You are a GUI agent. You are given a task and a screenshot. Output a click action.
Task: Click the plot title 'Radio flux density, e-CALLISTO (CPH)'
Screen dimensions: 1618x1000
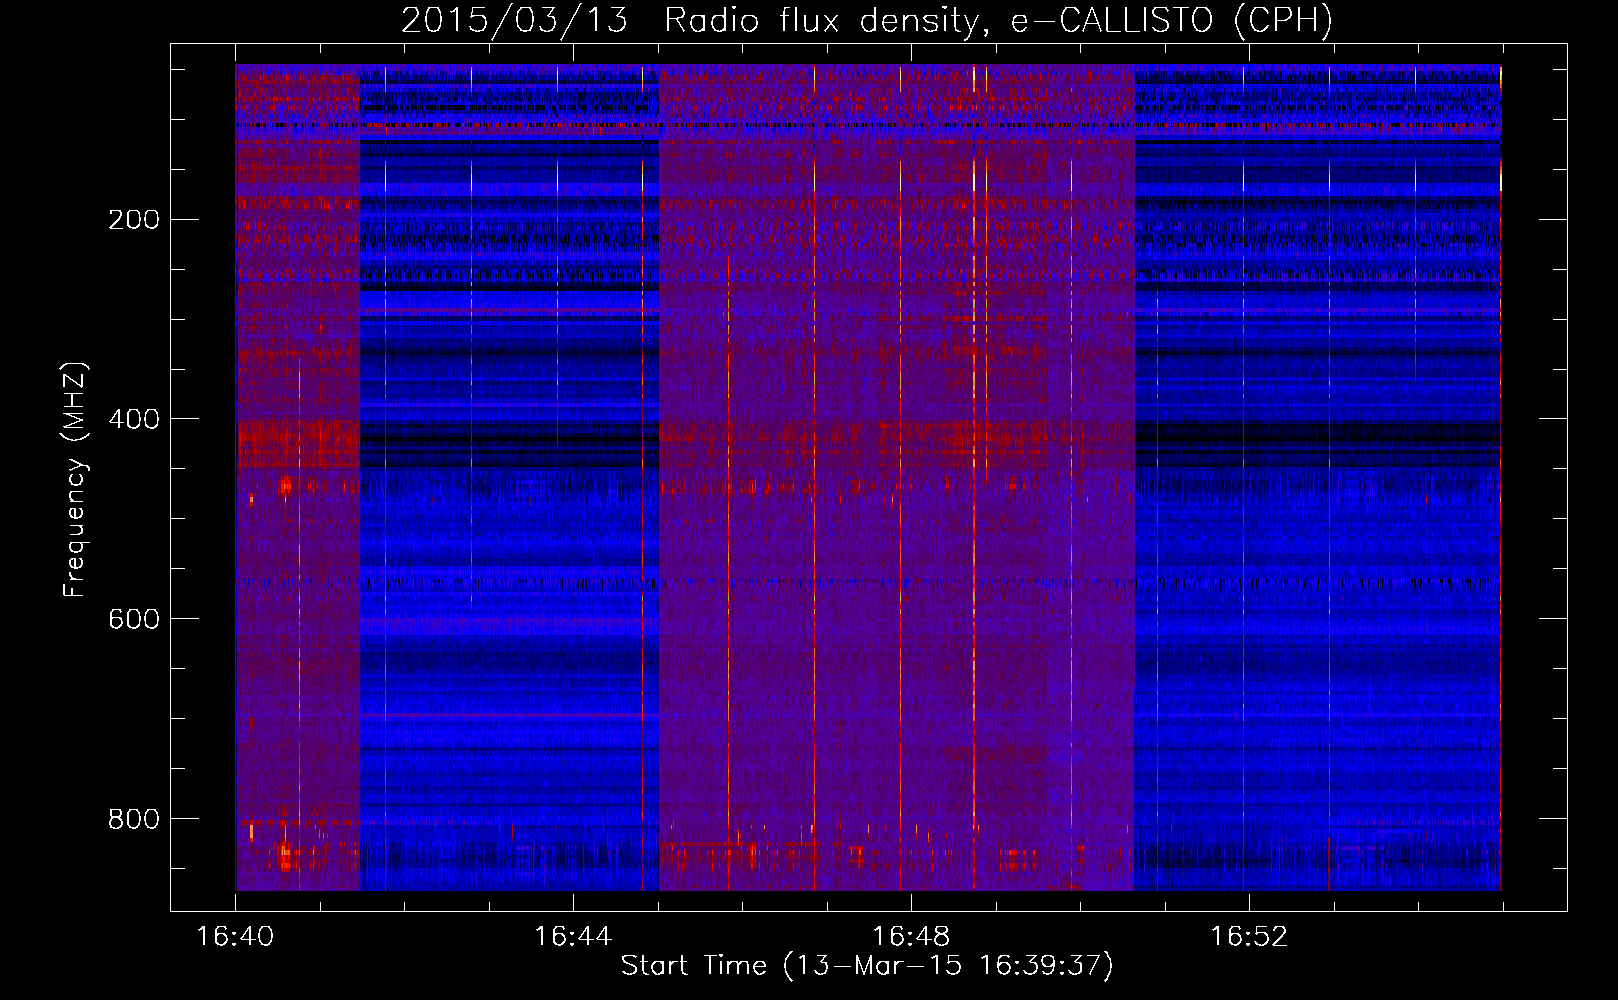(x=999, y=20)
